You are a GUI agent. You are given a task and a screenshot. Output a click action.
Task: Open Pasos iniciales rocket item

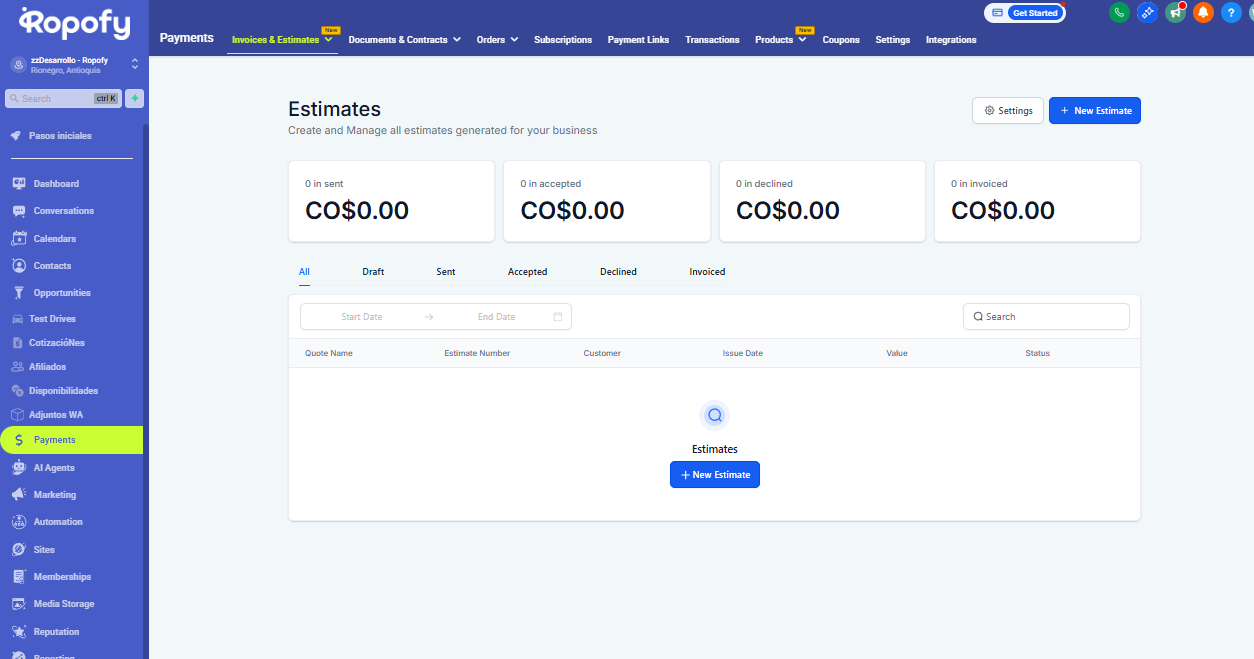coord(60,136)
